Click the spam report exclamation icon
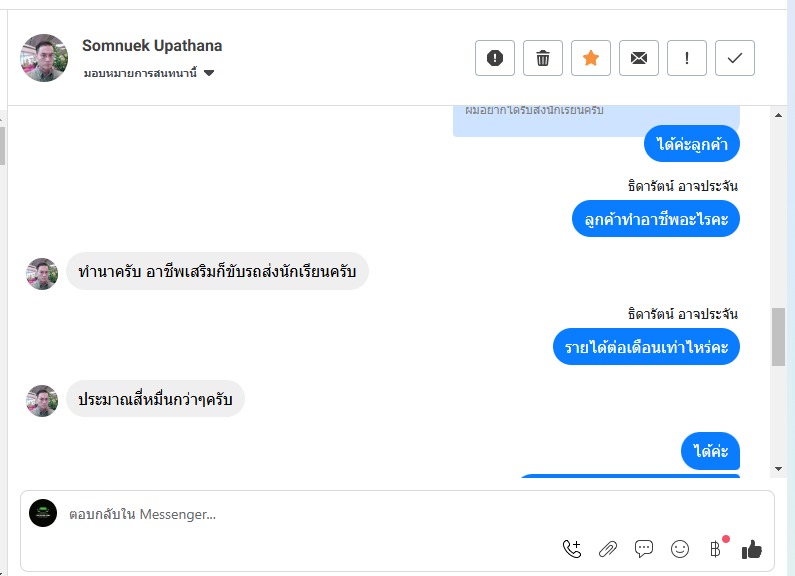795x576 pixels. pos(494,58)
